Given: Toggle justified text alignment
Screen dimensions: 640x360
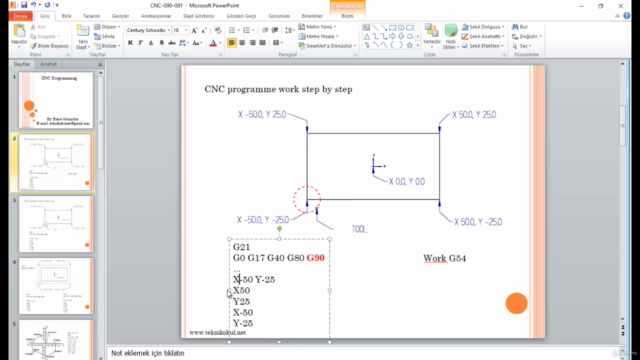Looking at the screenshot, I should tap(262, 42).
